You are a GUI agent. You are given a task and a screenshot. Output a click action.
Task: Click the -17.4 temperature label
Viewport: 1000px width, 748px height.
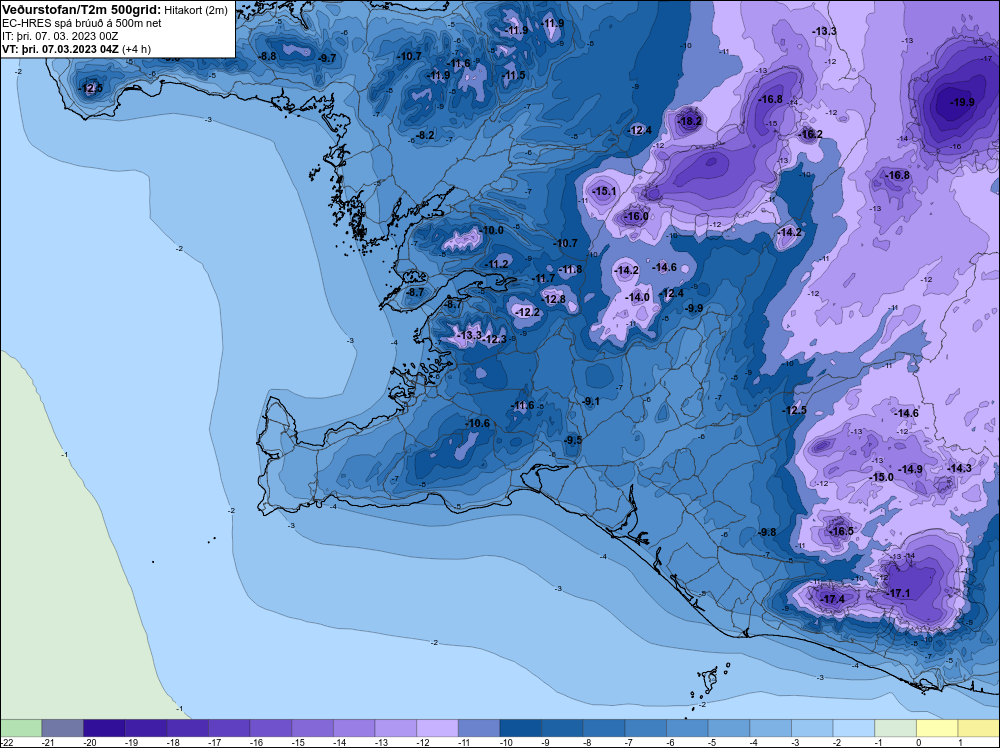click(832, 599)
